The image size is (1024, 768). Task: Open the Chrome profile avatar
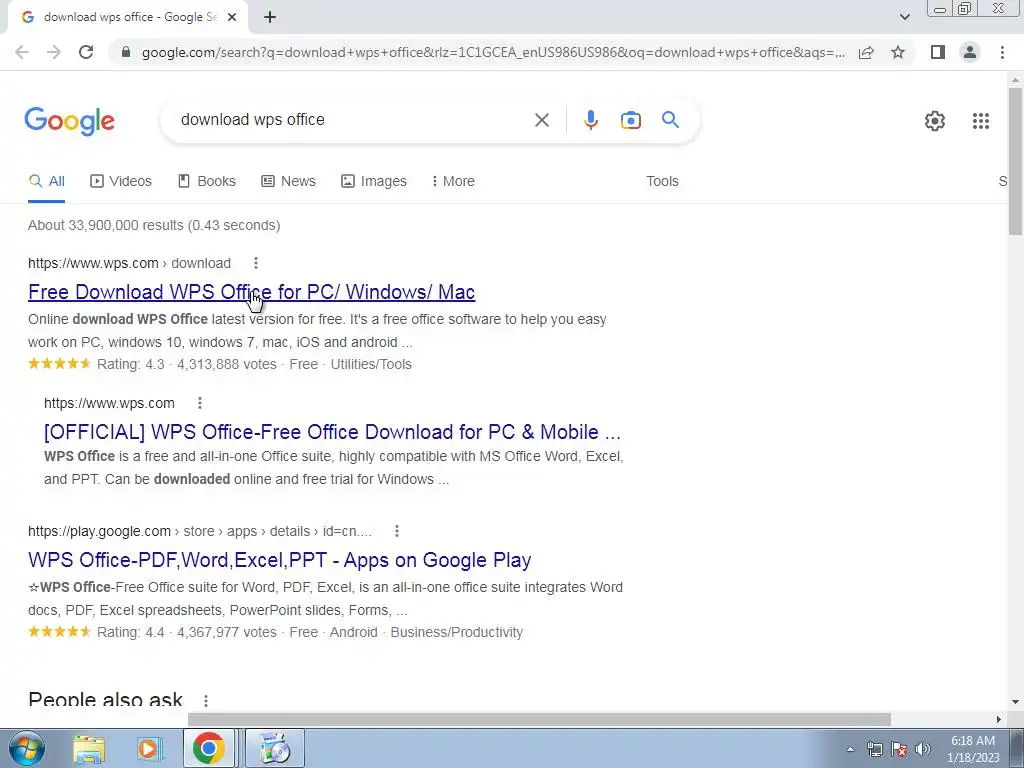click(x=970, y=52)
